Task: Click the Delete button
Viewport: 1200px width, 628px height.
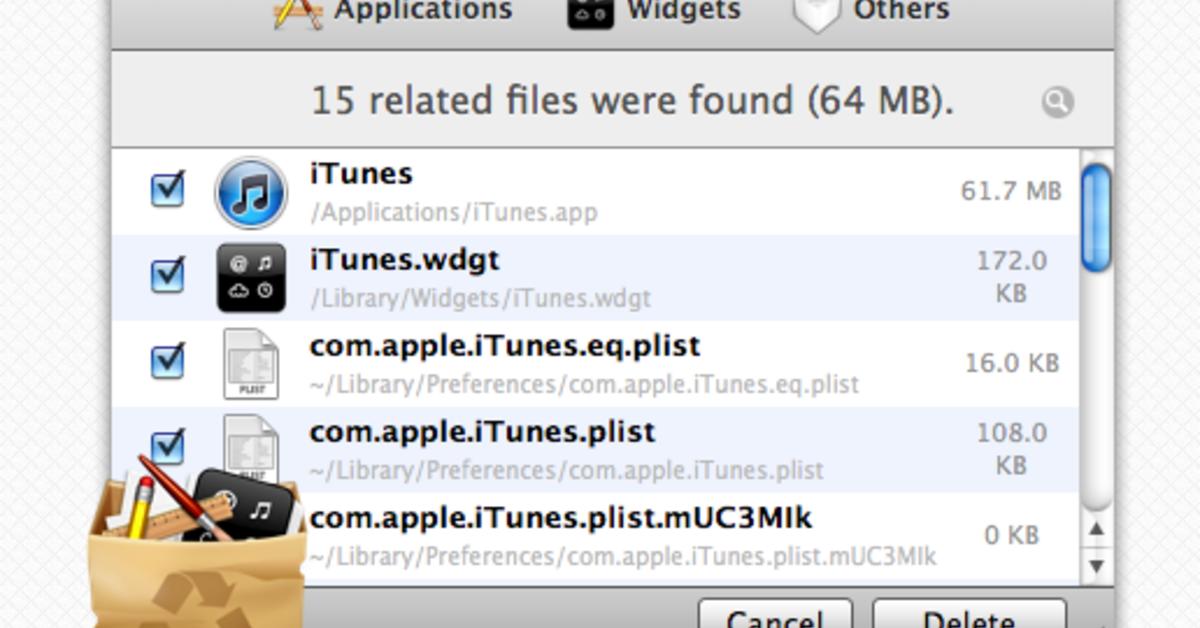Action: 969,616
